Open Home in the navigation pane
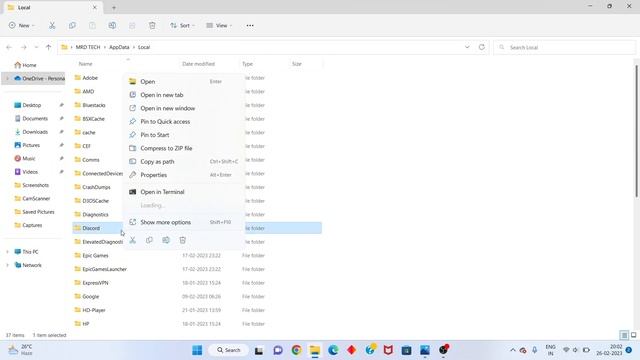Viewport: 640px width, 360px height. pyautogui.click(x=25, y=65)
